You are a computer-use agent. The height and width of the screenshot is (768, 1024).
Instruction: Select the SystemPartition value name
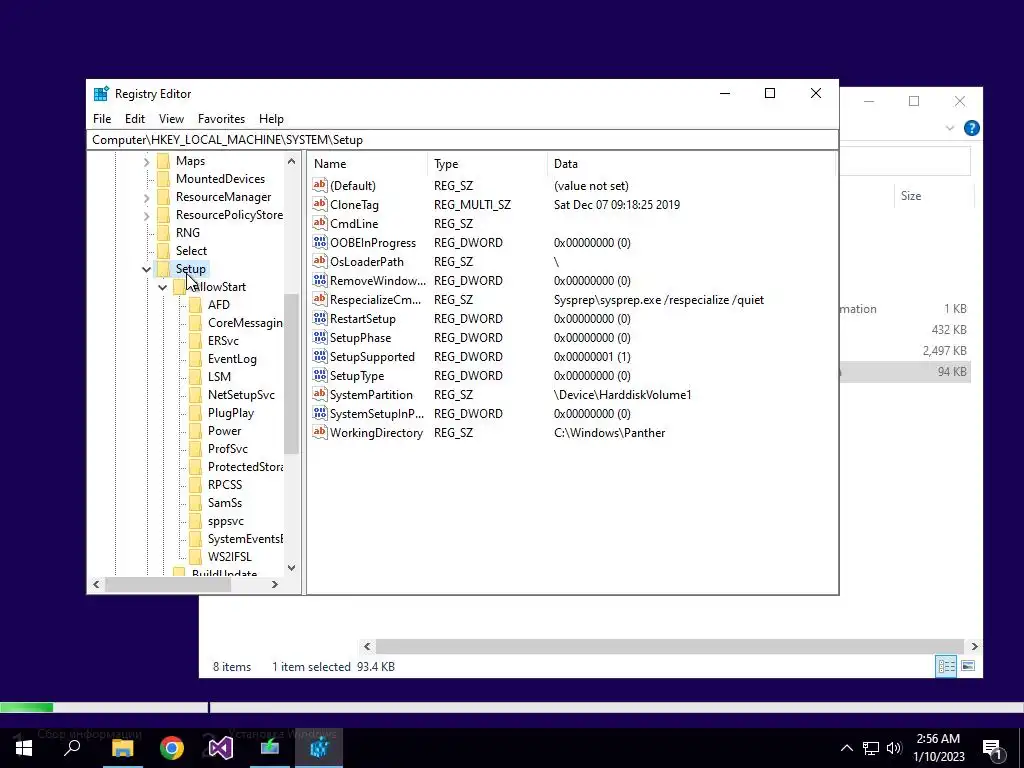(x=371, y=395)
